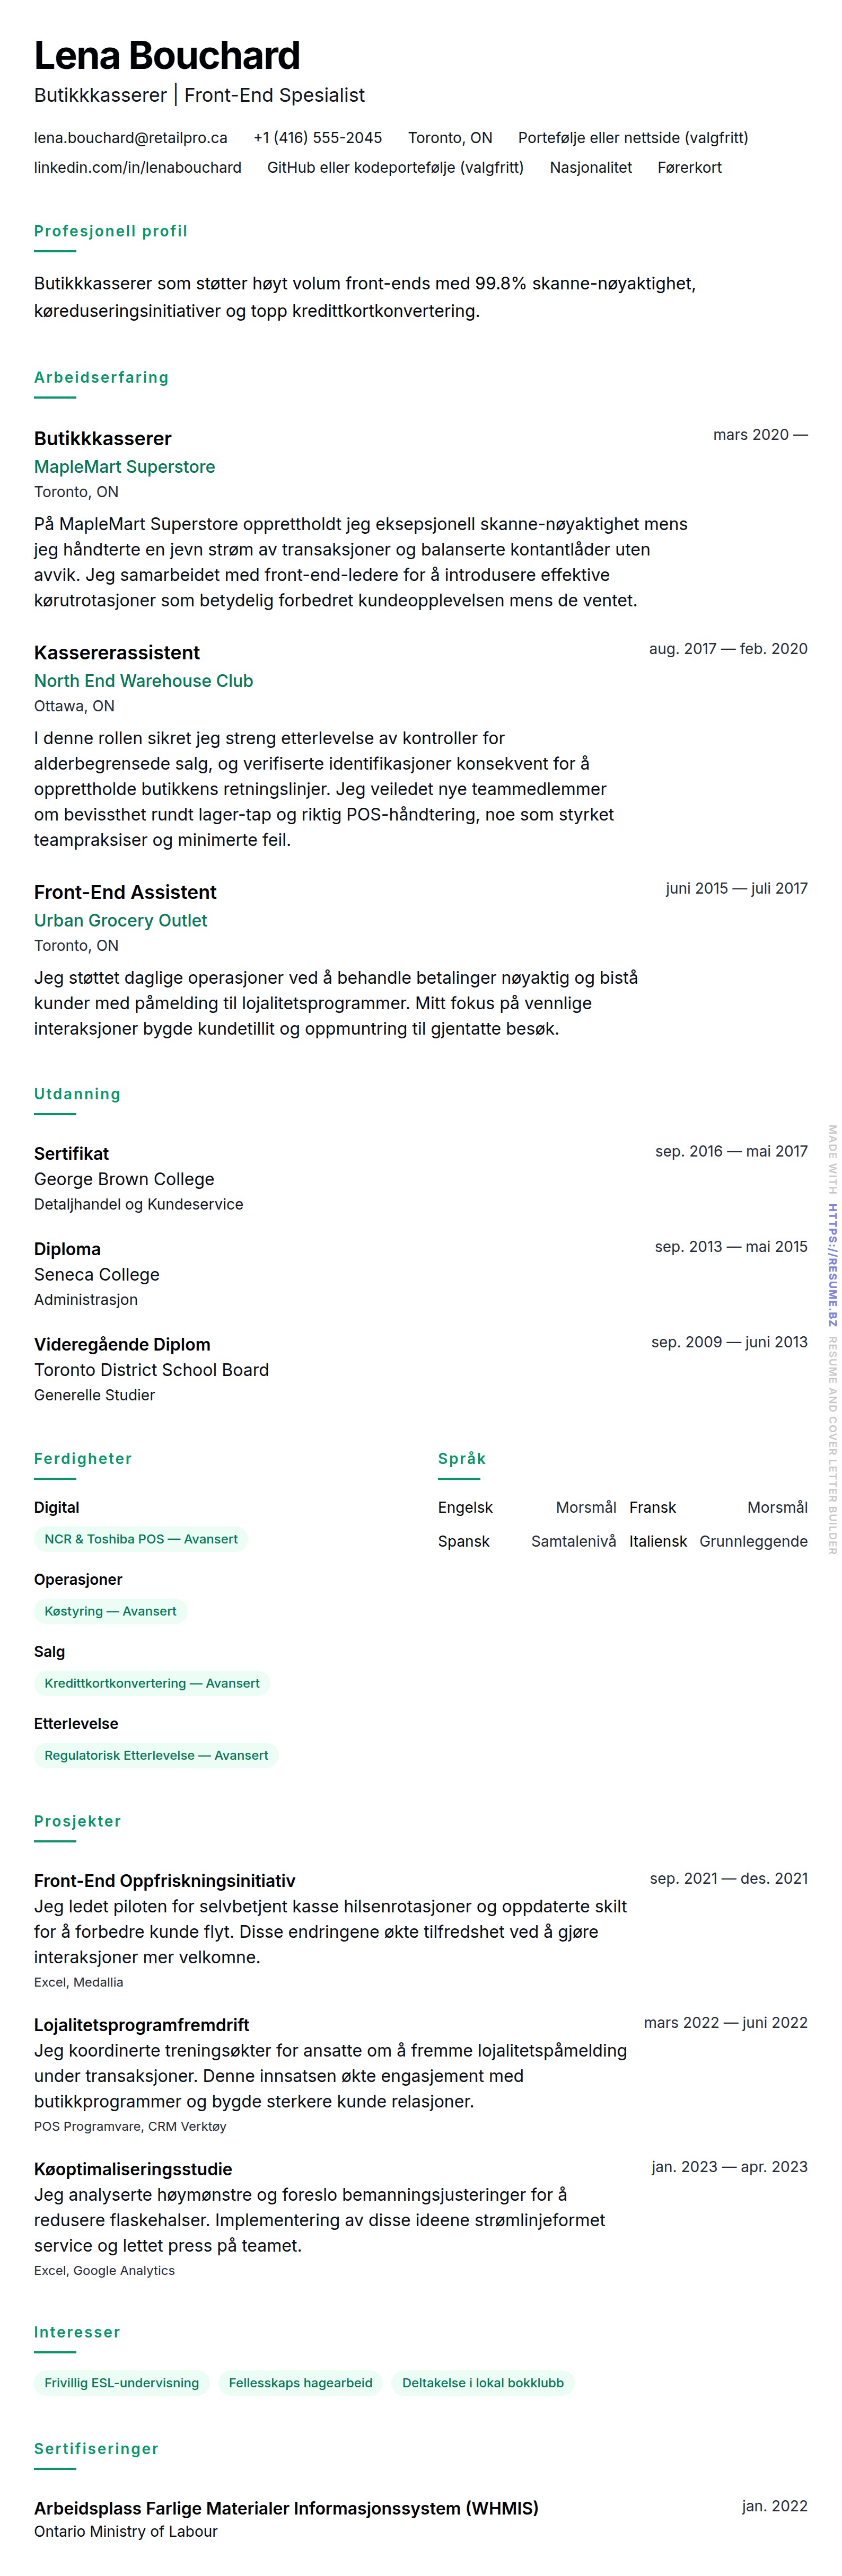
Task: Click the Lena Bouchard name heading
Action: (167, 56)
